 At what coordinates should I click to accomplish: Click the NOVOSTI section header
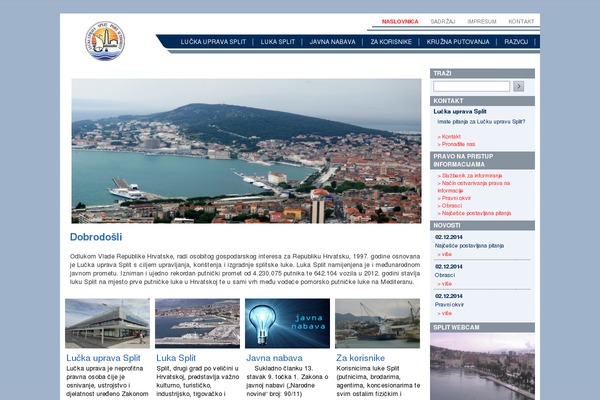(x=483, y=225)
